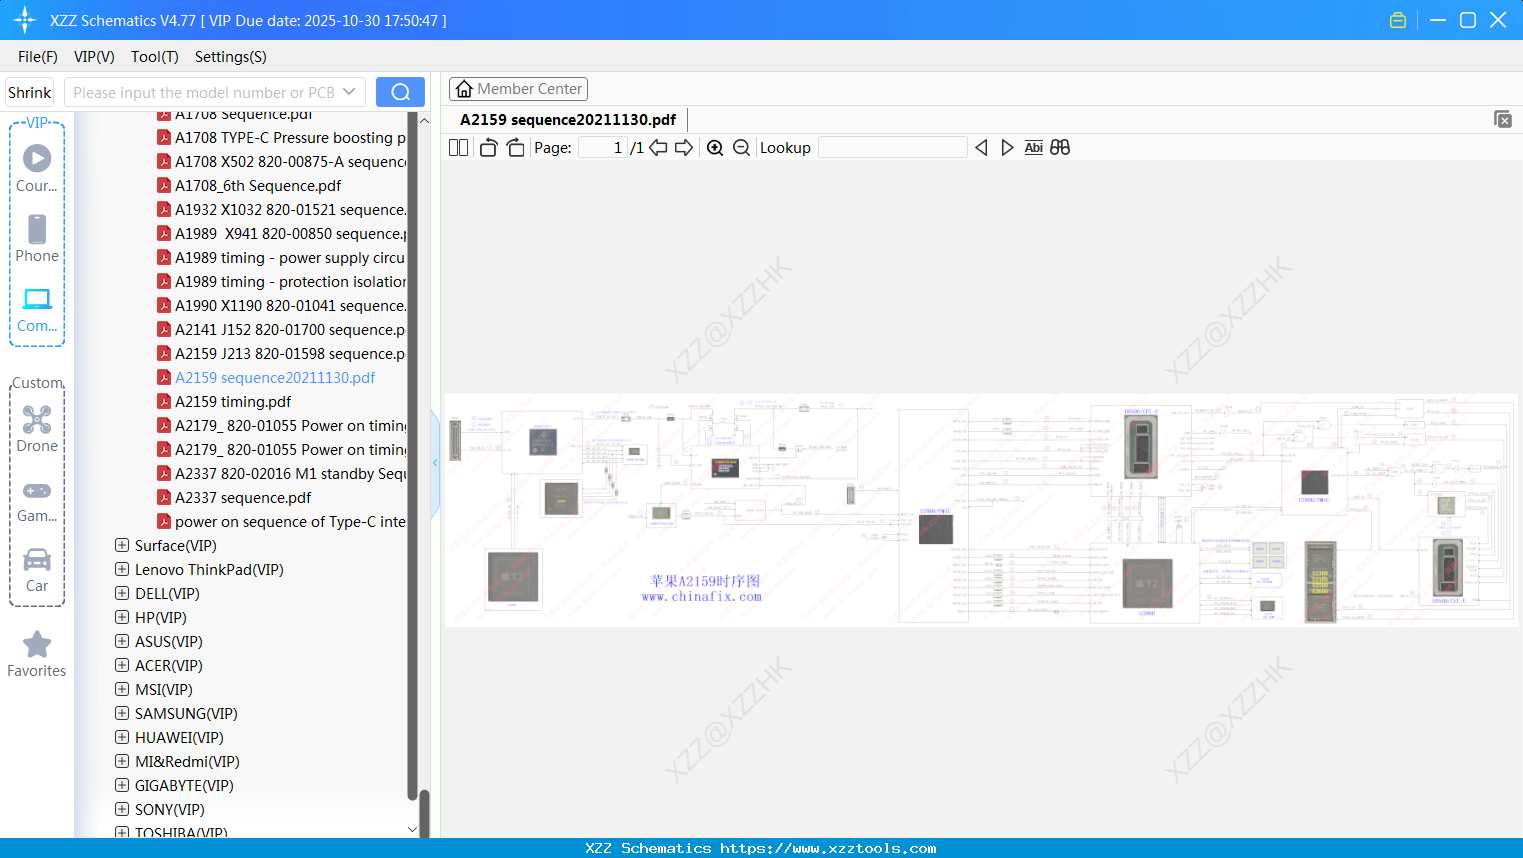Screen dimensions: 1523x858
Task: Toggle the two-page layout view icon
Action: tap(458, 148)
